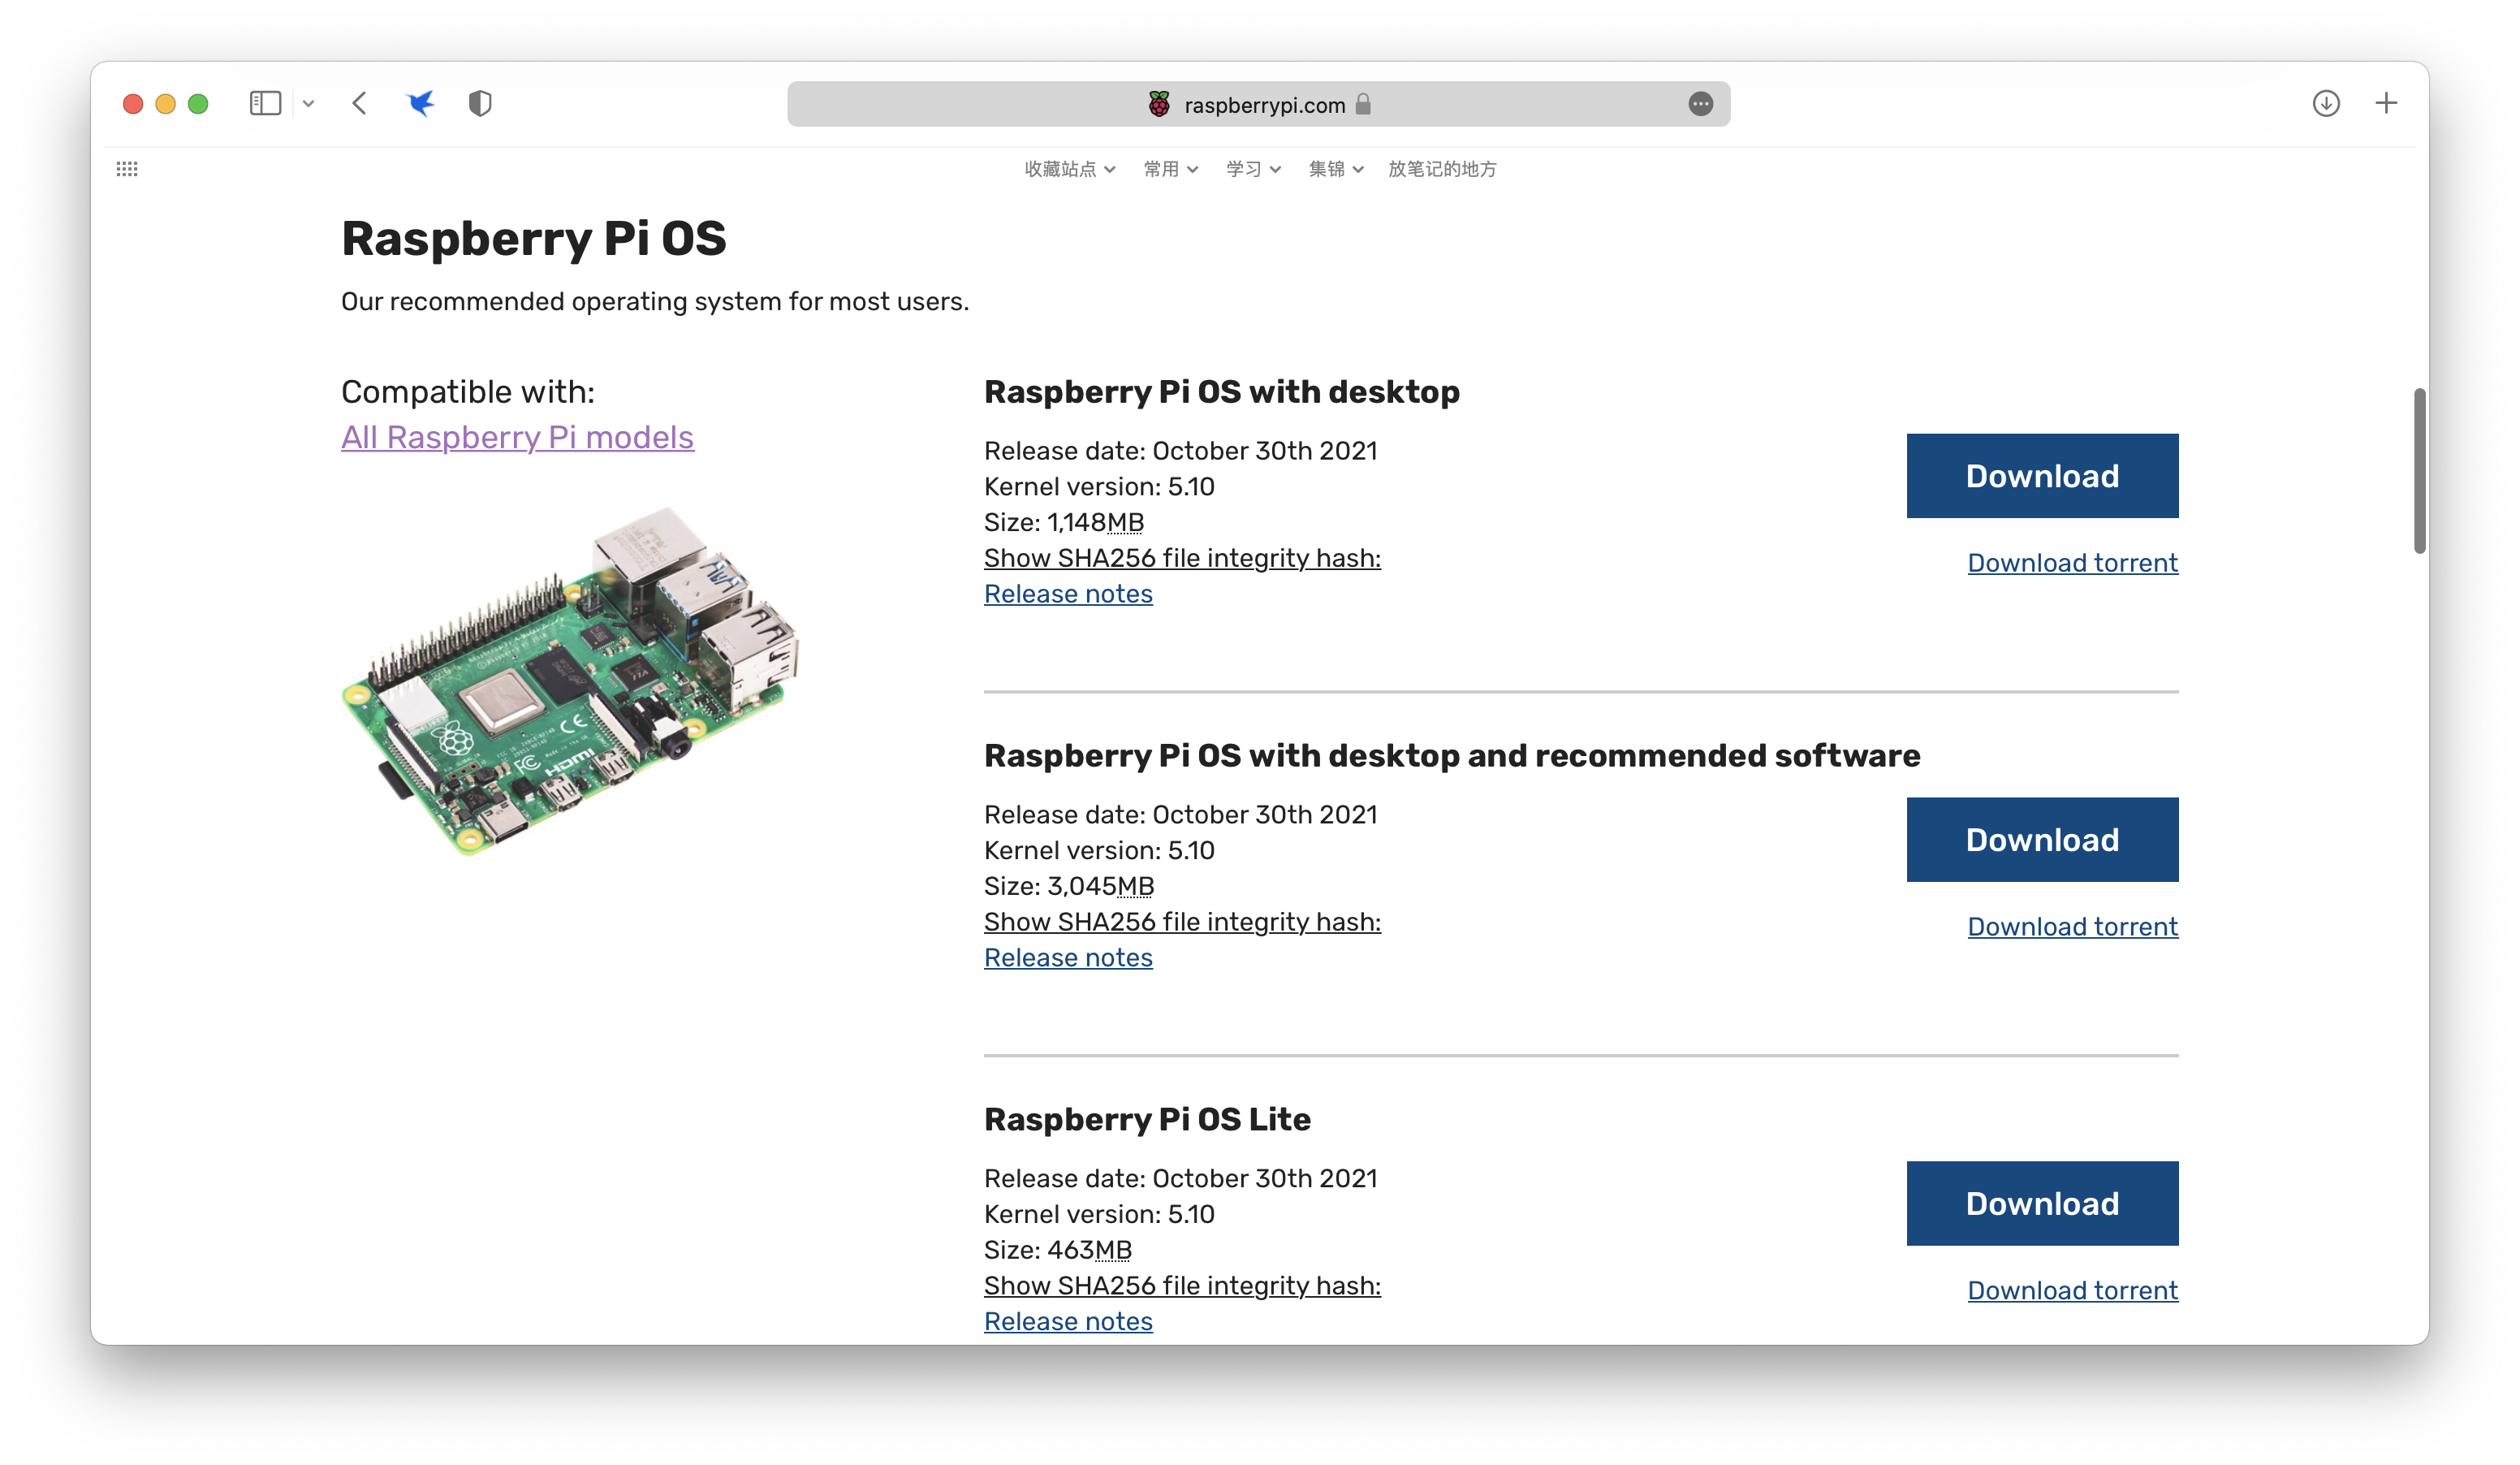This screenshot has width=2520, height=1465.
Task: Expand the 常用 bookmarks folder
Action: (x=1171, y=169)
